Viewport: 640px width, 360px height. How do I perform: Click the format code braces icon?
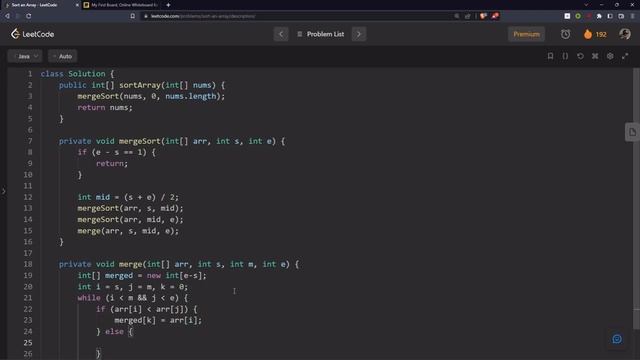coord(565,56)
